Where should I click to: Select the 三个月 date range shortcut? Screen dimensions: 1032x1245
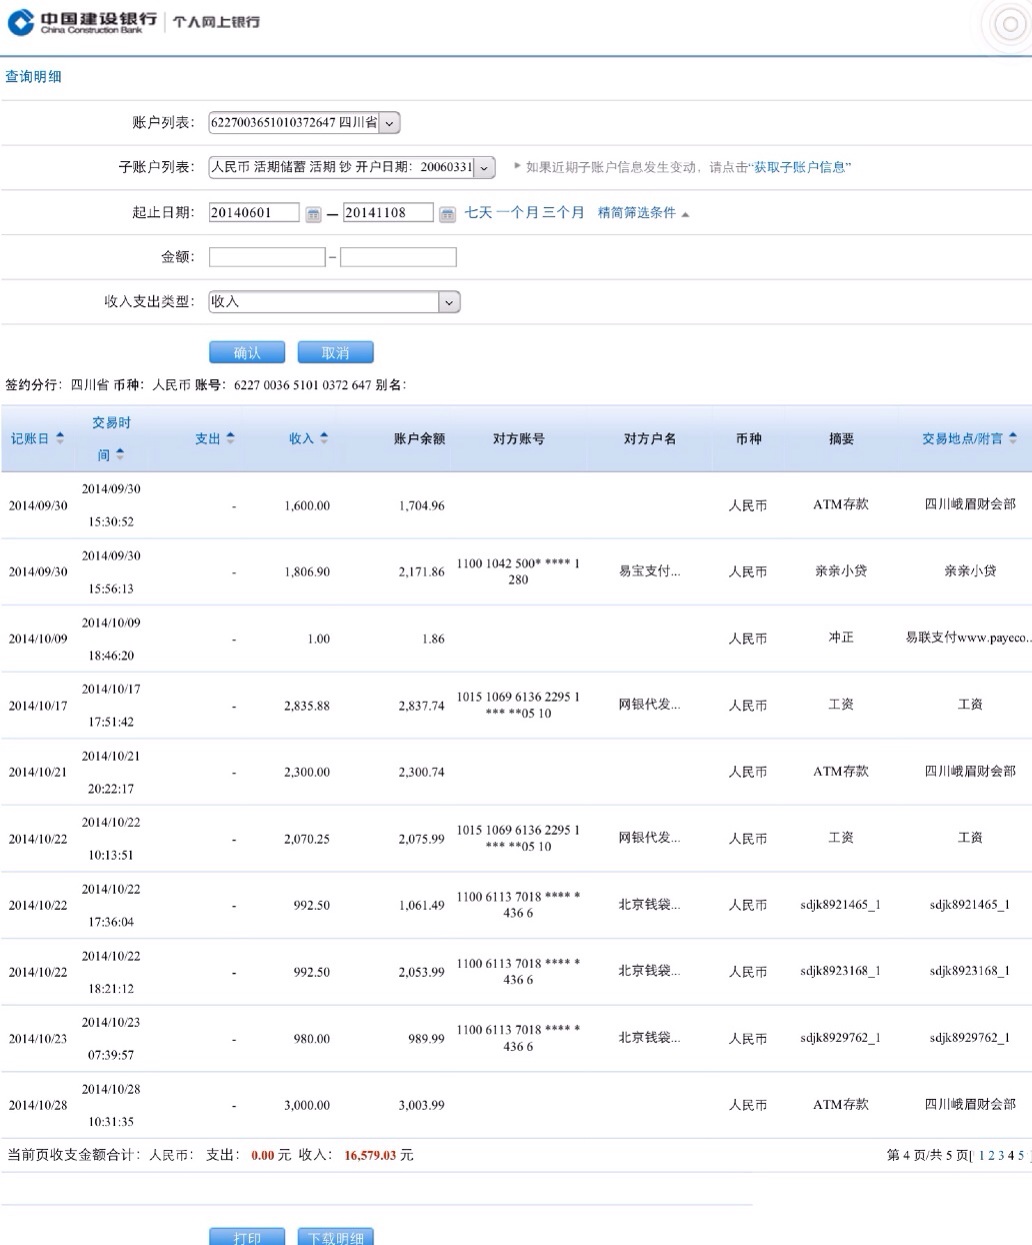click(x=564, y=213)
